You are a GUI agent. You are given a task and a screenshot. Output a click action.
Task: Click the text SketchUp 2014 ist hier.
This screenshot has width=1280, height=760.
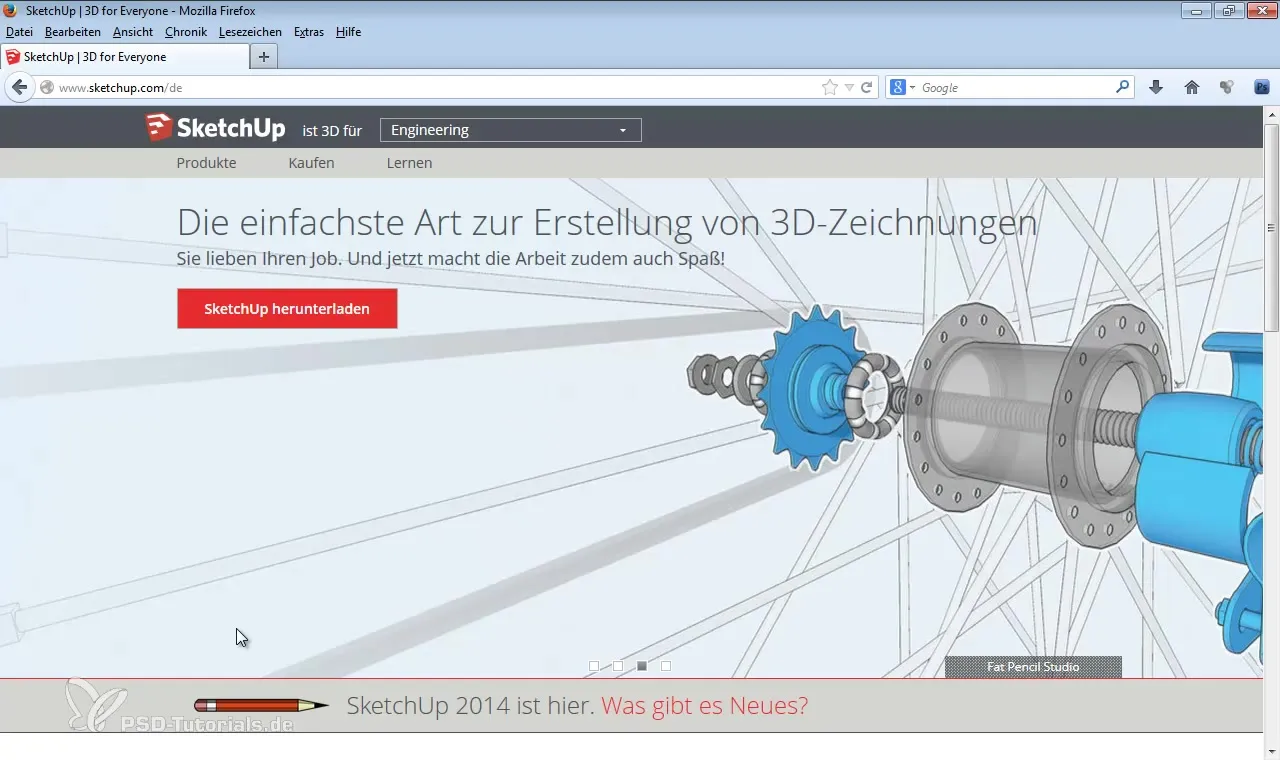(x=471, y=706)
